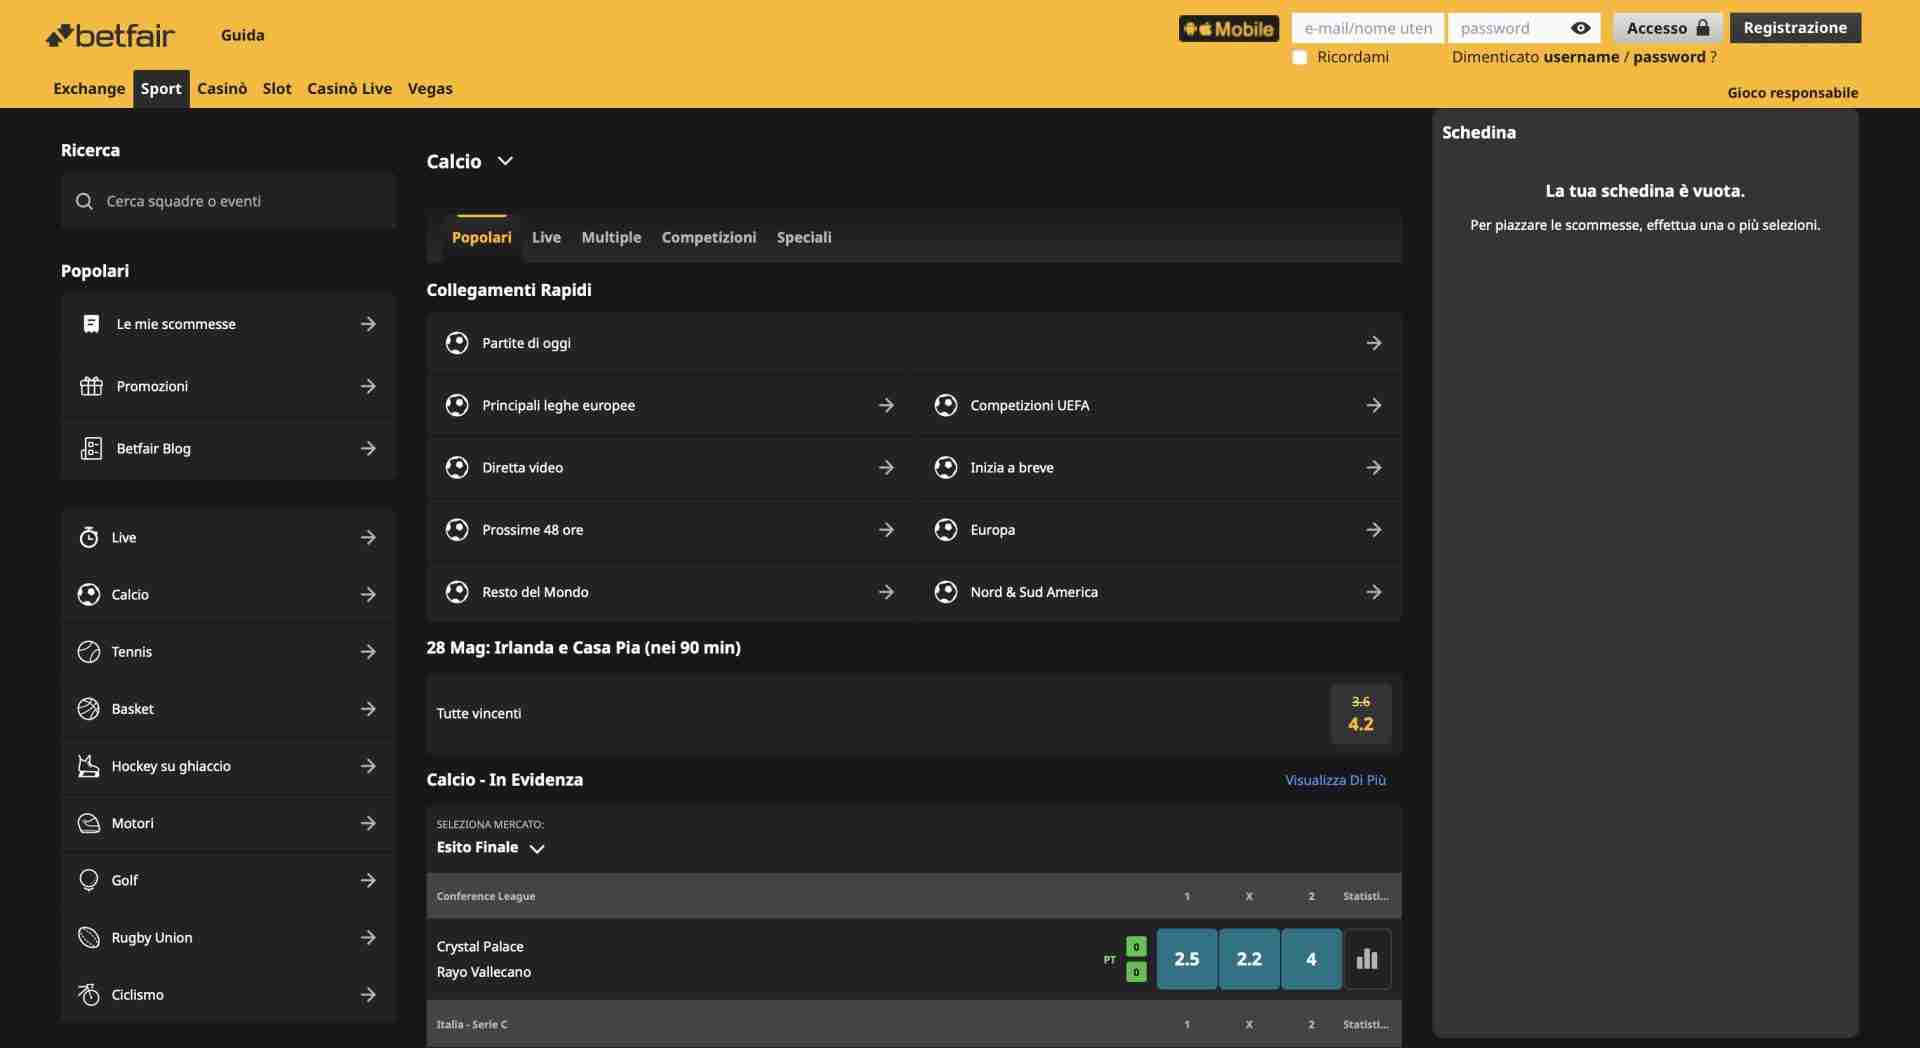Check the Ricordami checkbox

click(1299, 57)
